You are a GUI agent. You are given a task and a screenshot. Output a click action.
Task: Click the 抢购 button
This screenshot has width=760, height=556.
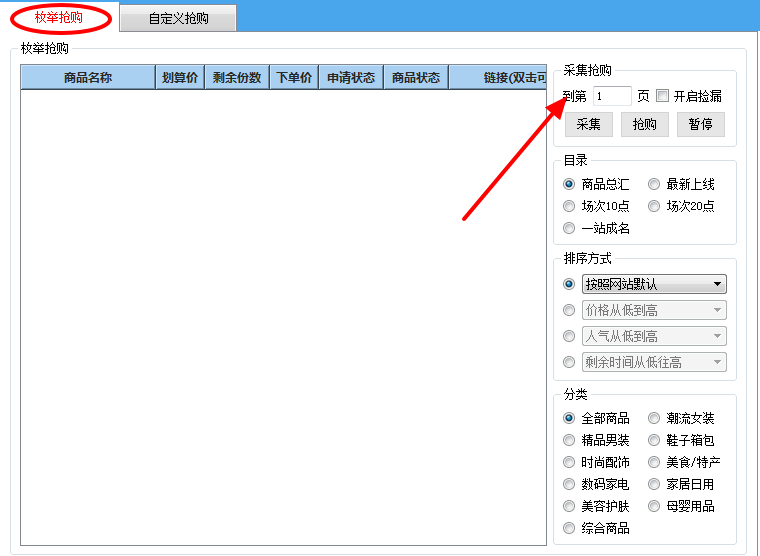pyautogui.click(x=645, y=124)
